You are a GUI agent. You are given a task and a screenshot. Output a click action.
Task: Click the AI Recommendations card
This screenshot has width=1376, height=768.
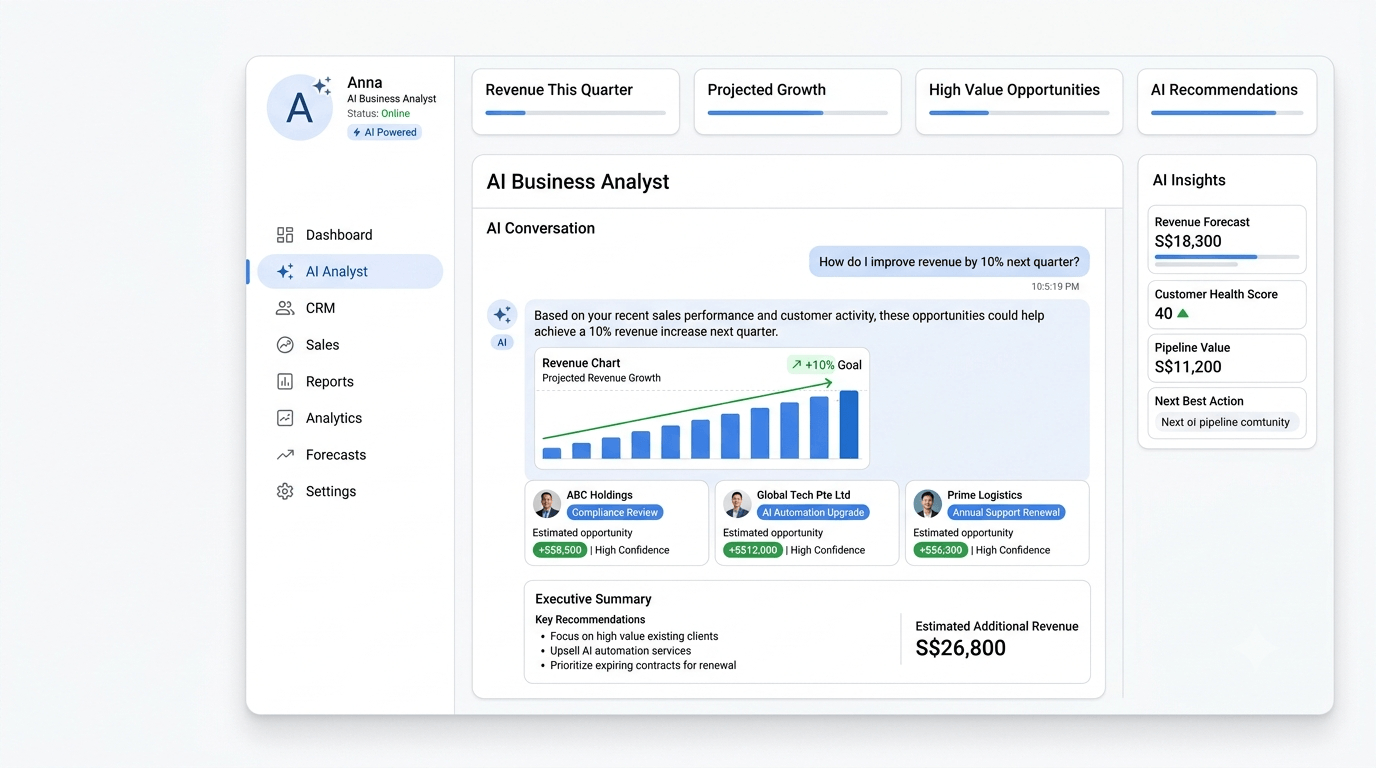click(x=1227, y=101)
